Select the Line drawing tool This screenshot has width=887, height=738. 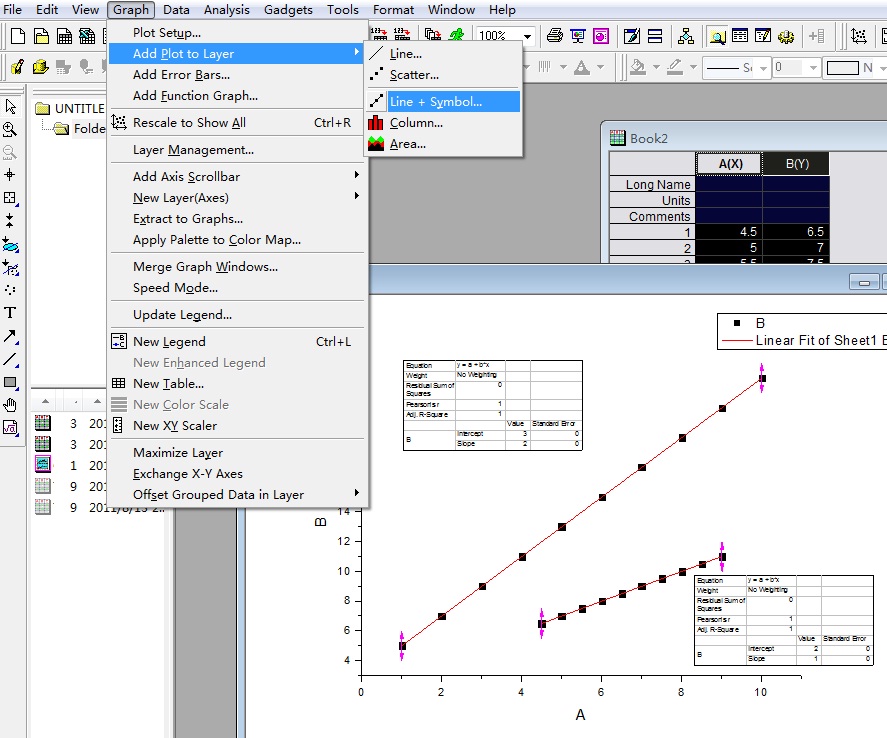(10, 359)
